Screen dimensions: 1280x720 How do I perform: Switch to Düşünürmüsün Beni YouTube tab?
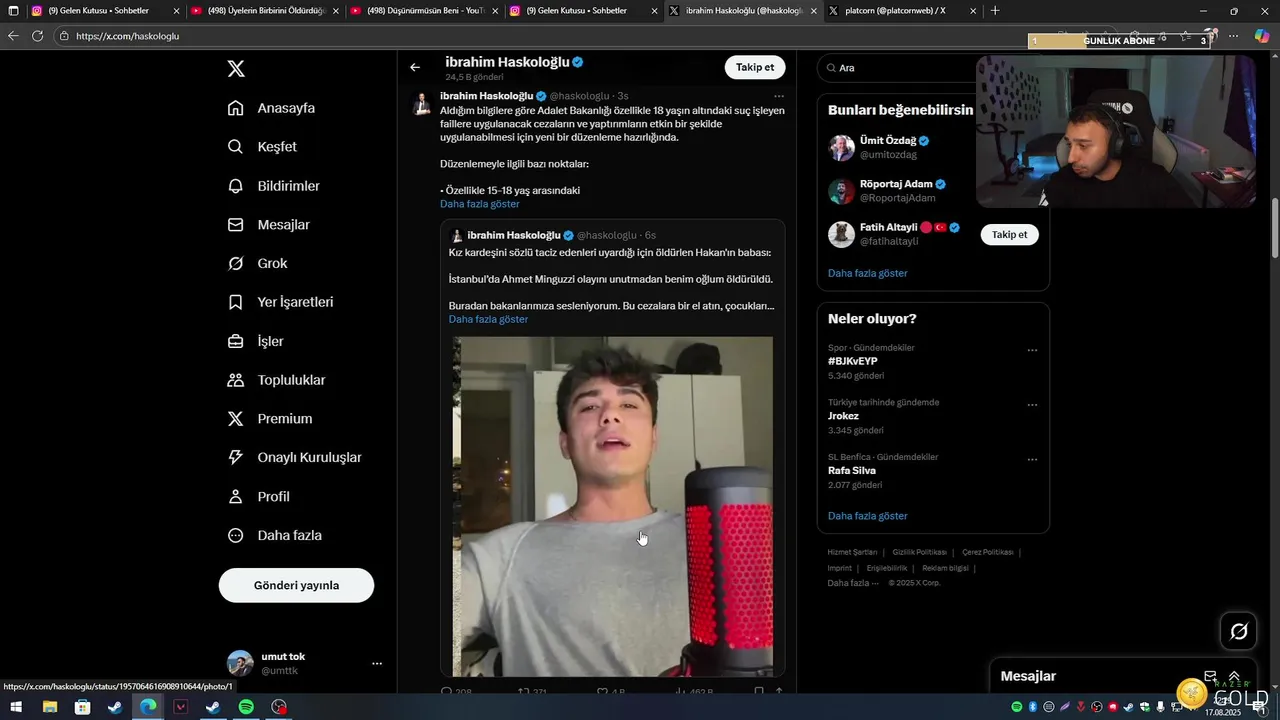[x=424, y=11]
